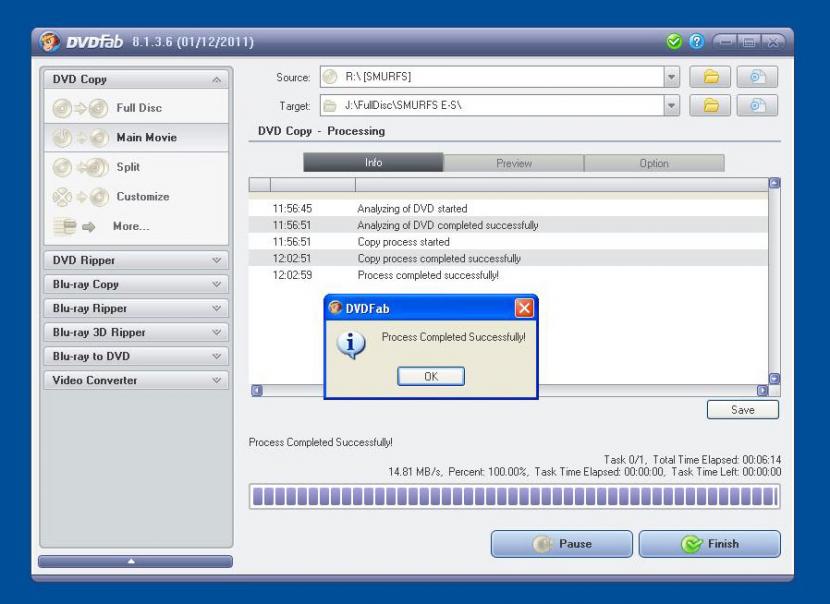Expand the Blu-ray Ripper section

coord(216,308)
